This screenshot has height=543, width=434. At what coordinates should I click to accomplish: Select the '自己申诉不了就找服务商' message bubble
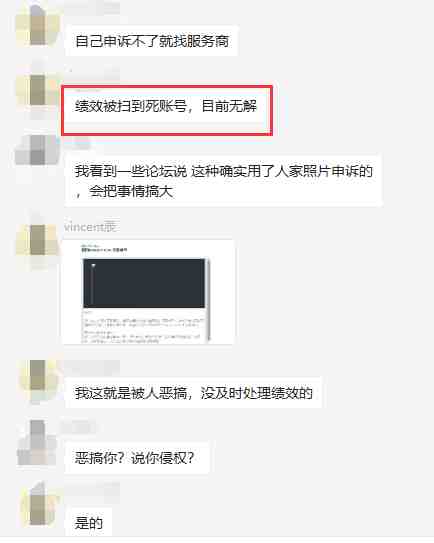(x=152, y=41)
